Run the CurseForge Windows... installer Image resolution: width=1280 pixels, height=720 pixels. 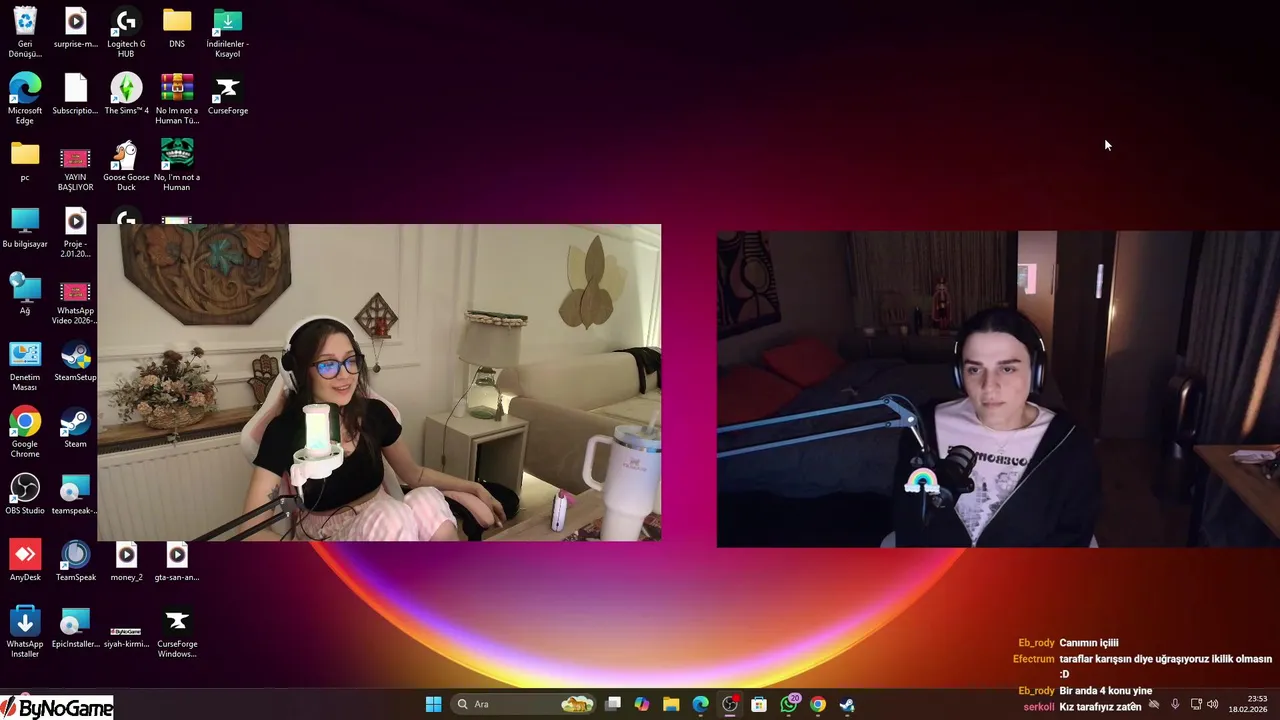click(177, 633)
